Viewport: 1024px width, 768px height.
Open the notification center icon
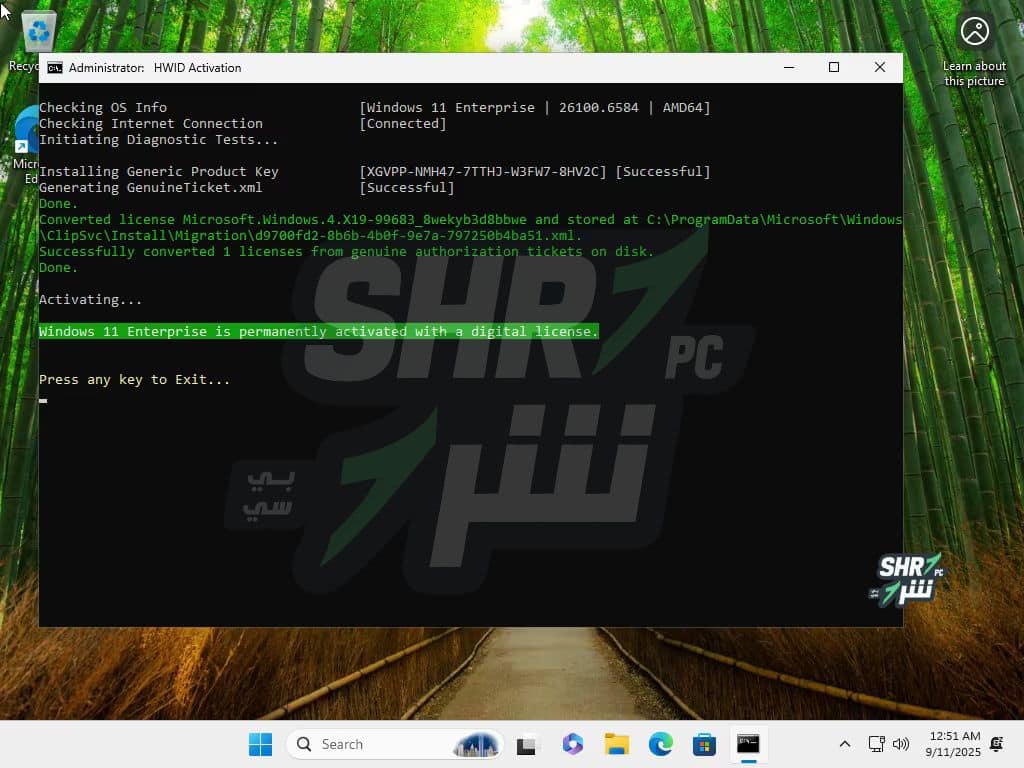[x=996, y=744]
